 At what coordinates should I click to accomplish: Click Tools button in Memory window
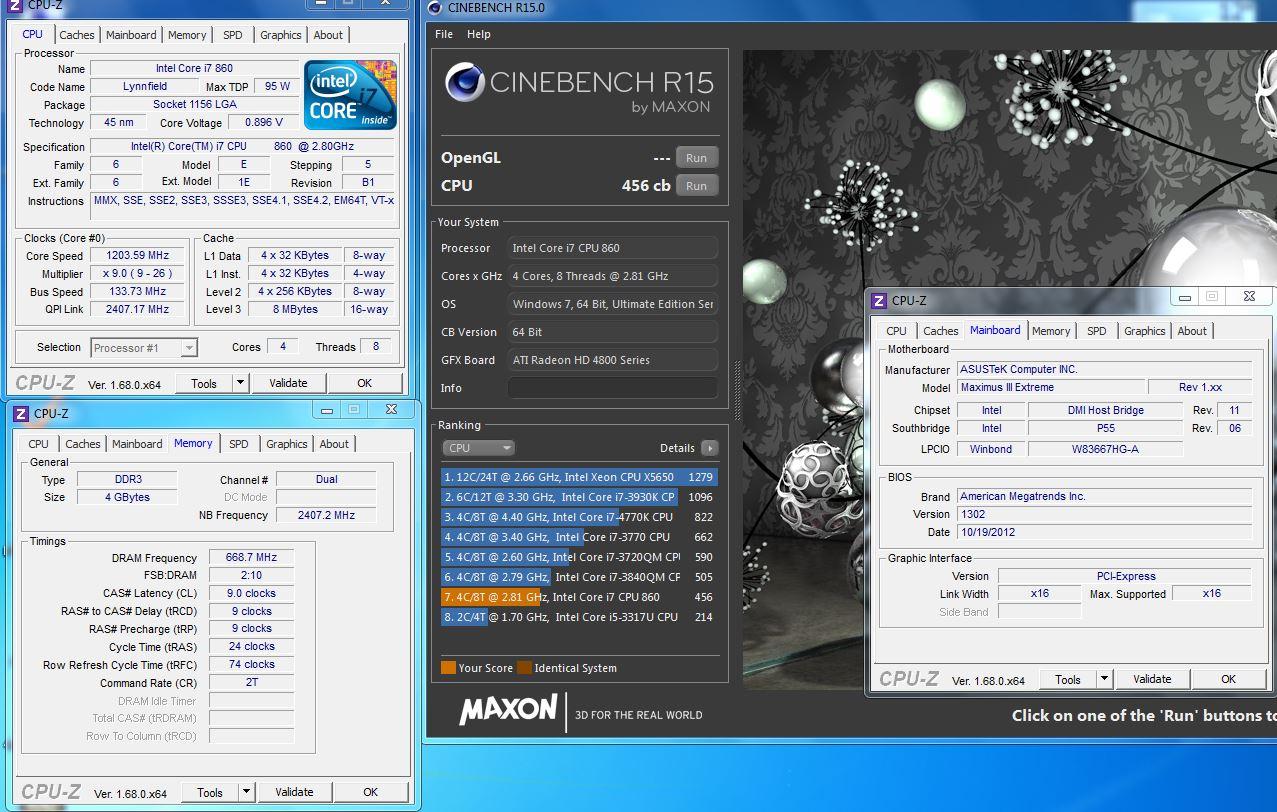coord(210,792)
